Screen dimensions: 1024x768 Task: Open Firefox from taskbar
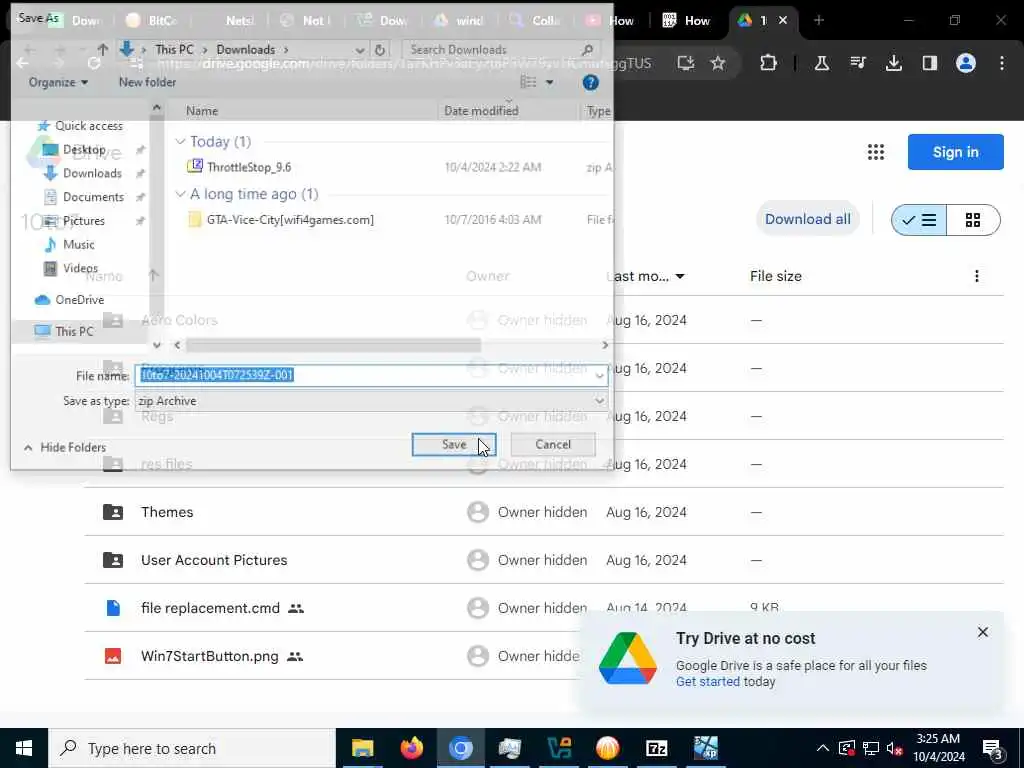(411, 748)
